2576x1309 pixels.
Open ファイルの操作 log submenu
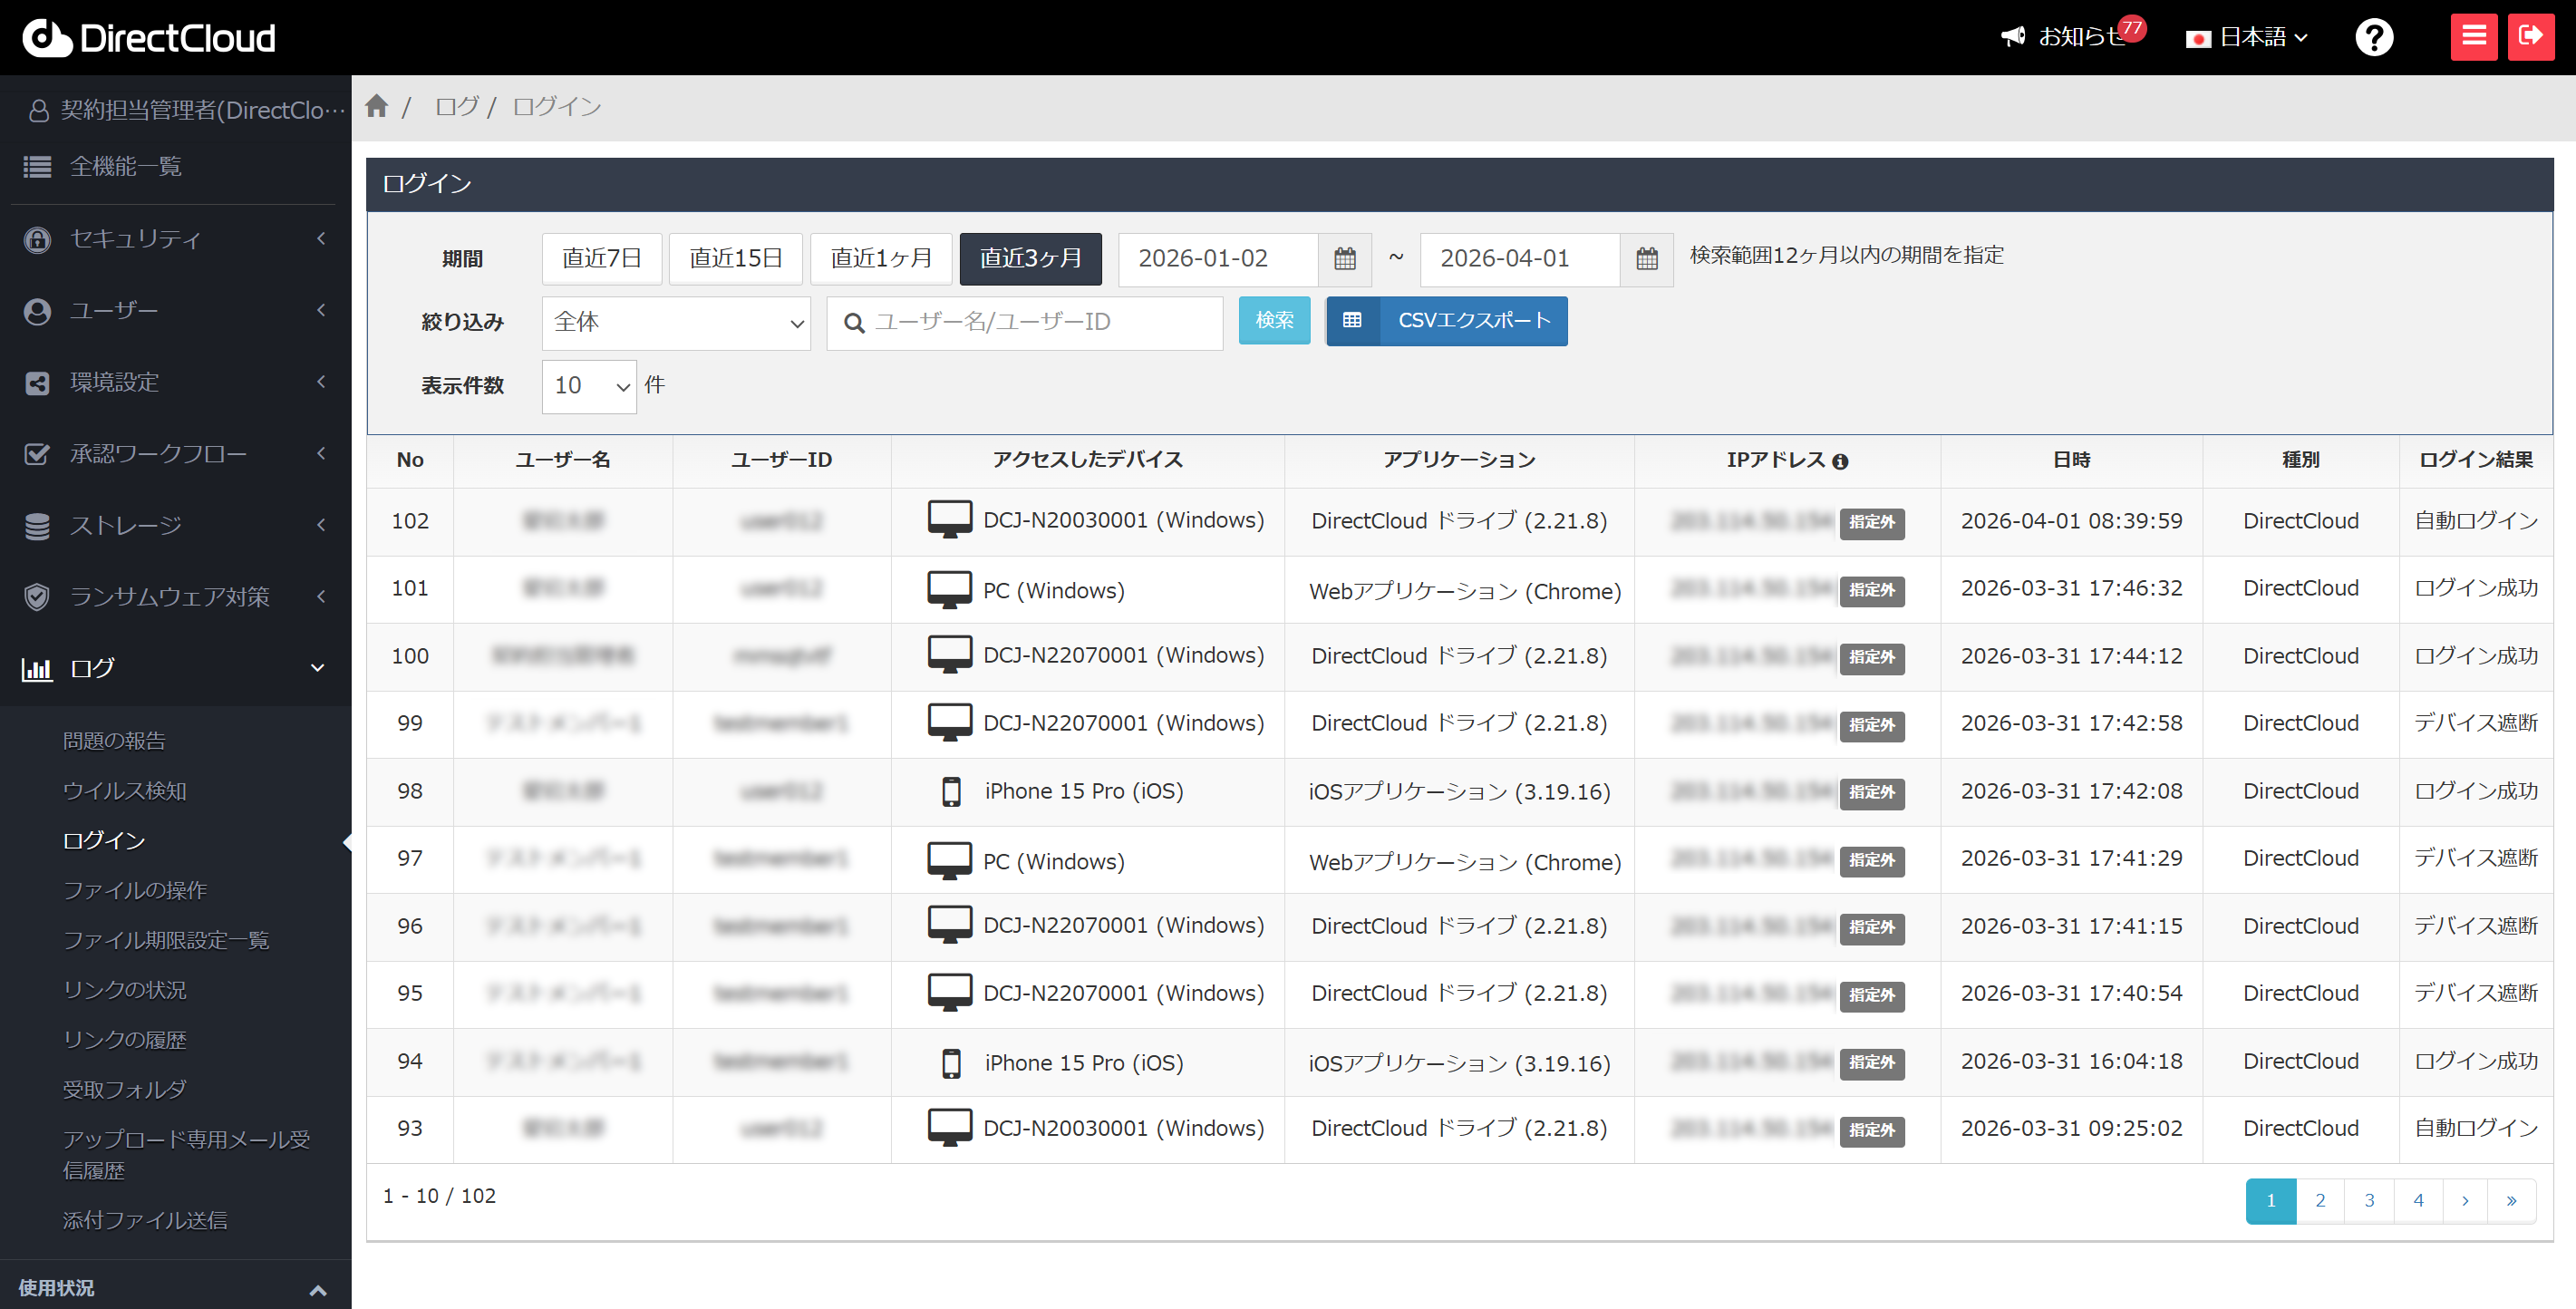[135, 890]
